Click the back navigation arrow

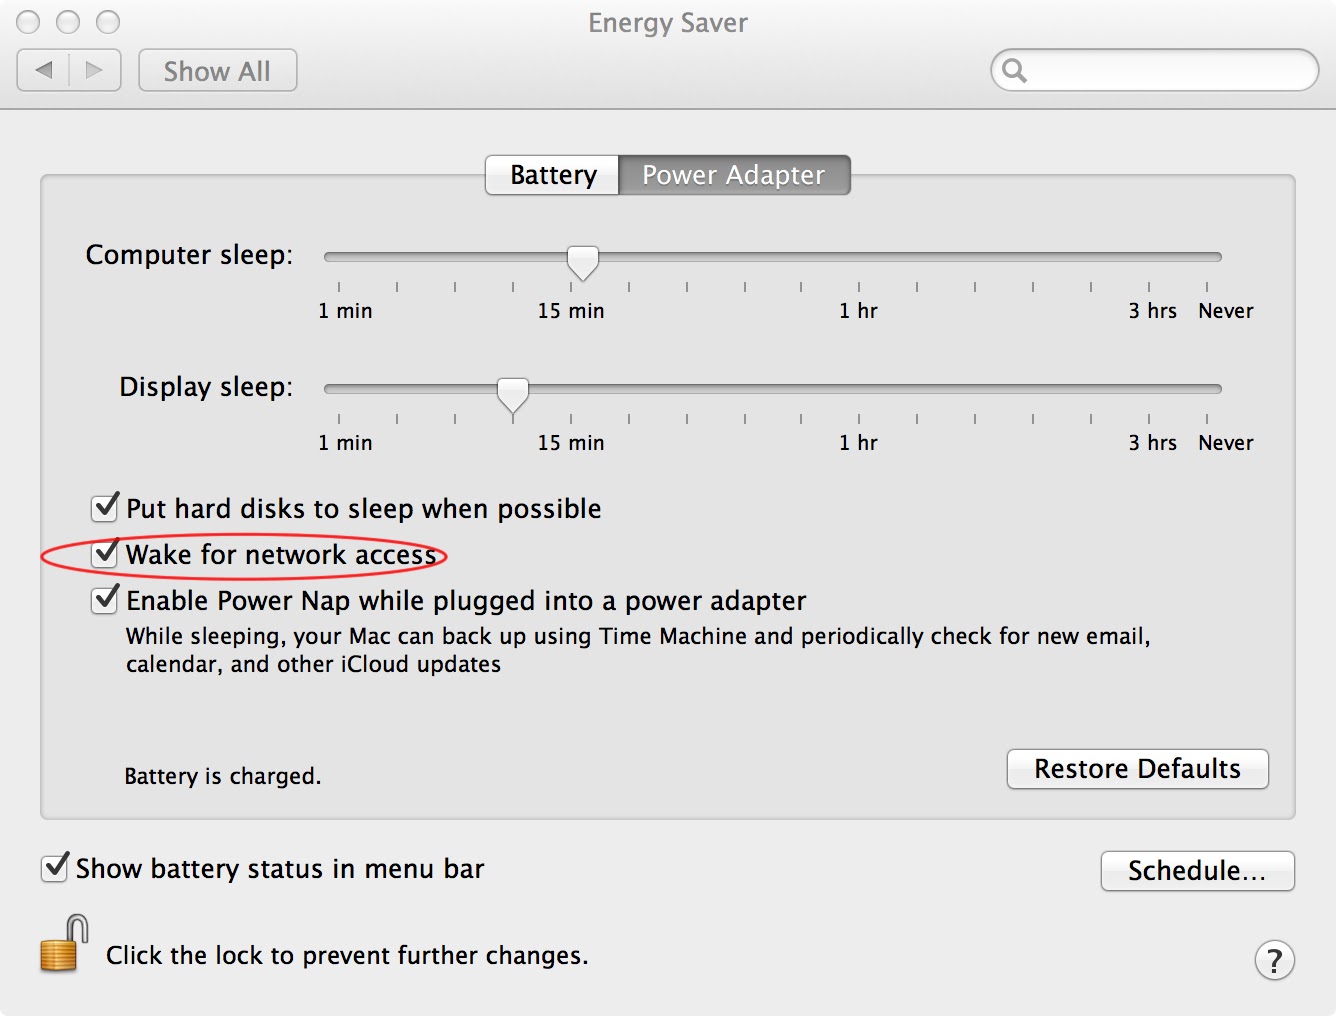click(44, 70)
